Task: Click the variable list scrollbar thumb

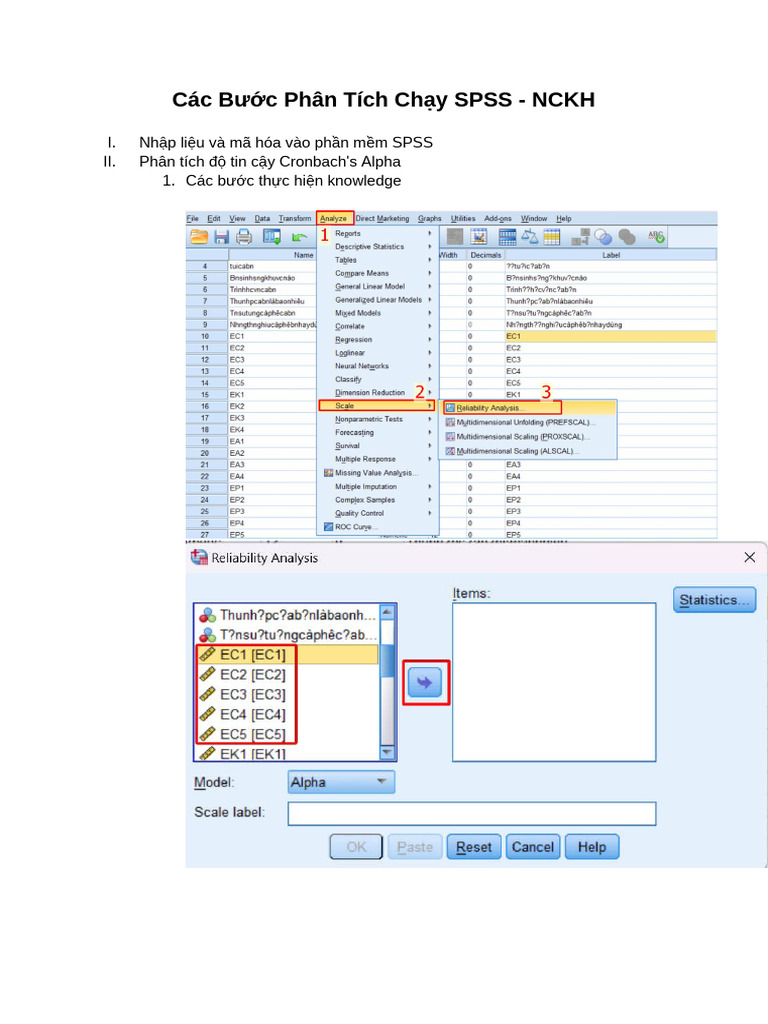Action: pyautogui.click(x=387, y=660)
